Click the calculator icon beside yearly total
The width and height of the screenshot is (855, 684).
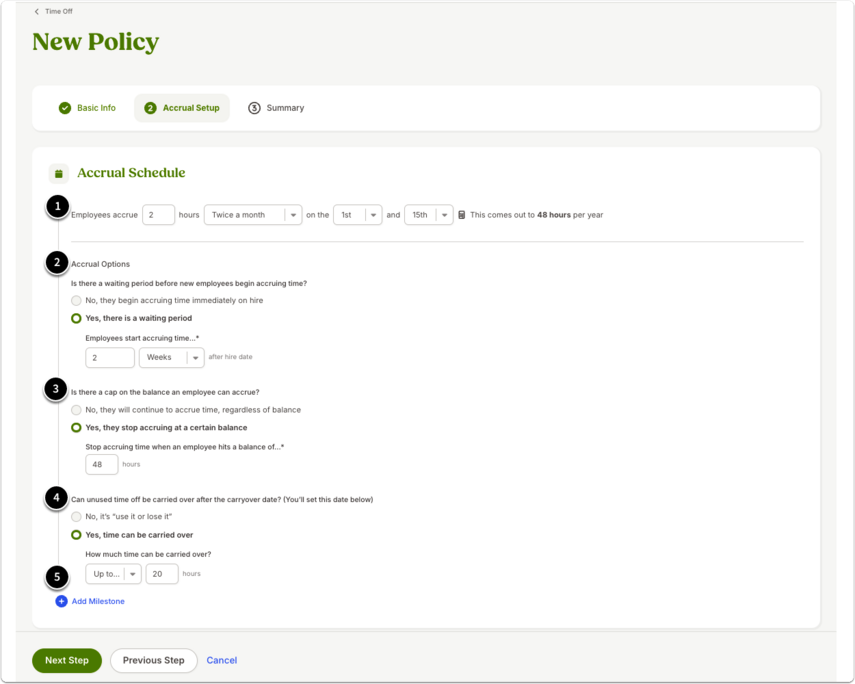coord(461,215)
